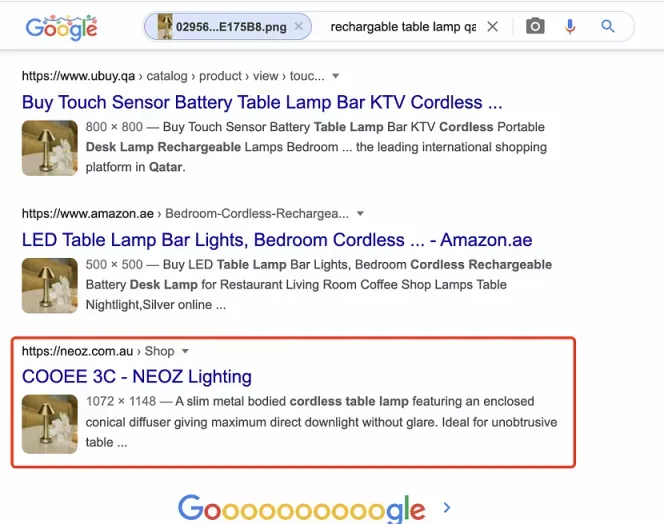Open the LED Table Lamp Bar Lights Amazon.ae link
The height and width of the screenshot is (524, 664).
point(277,240)
